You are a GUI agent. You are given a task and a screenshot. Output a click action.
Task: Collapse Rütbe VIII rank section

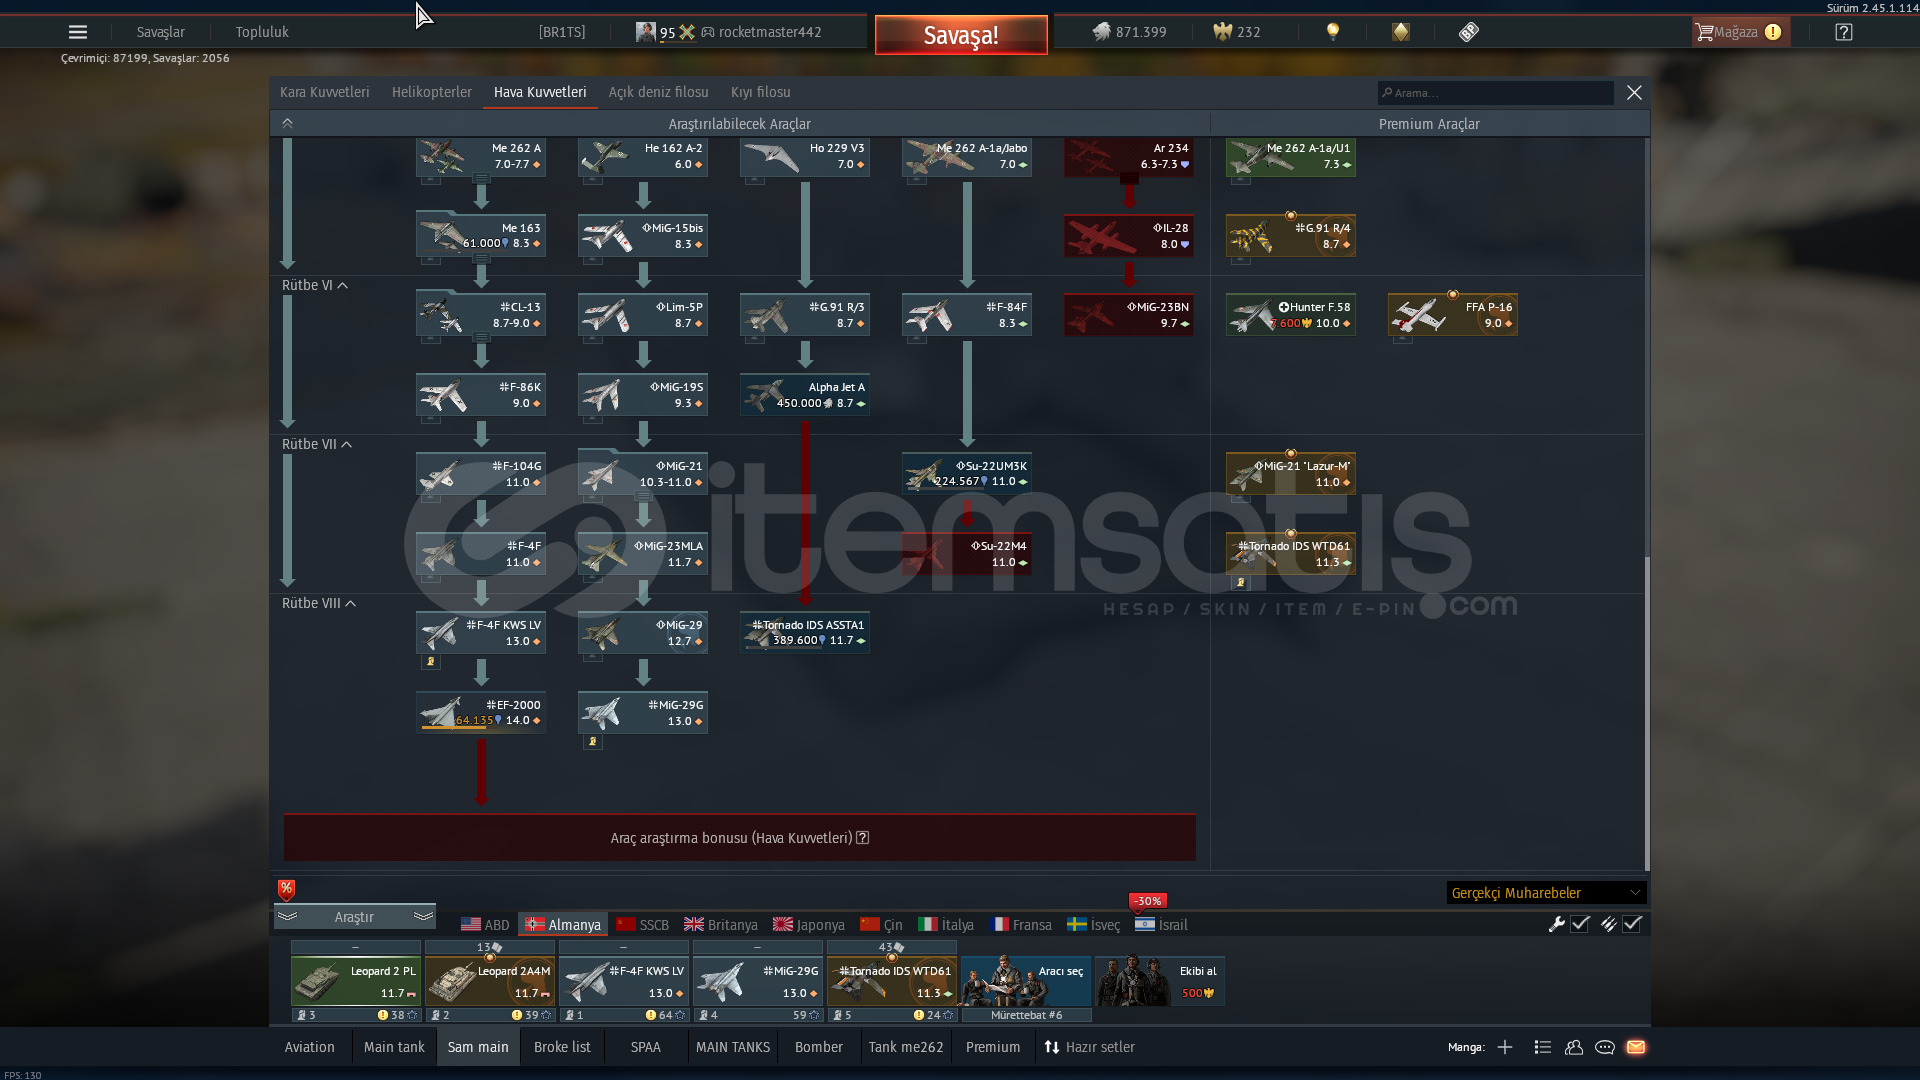350,603
